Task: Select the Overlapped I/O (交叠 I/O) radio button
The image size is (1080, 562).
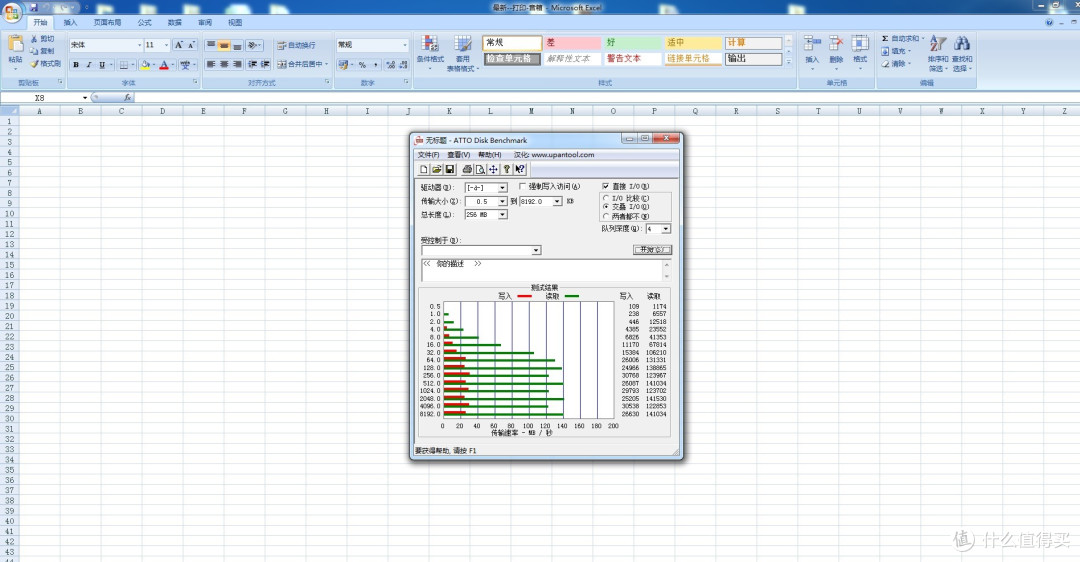Action: 606,207
